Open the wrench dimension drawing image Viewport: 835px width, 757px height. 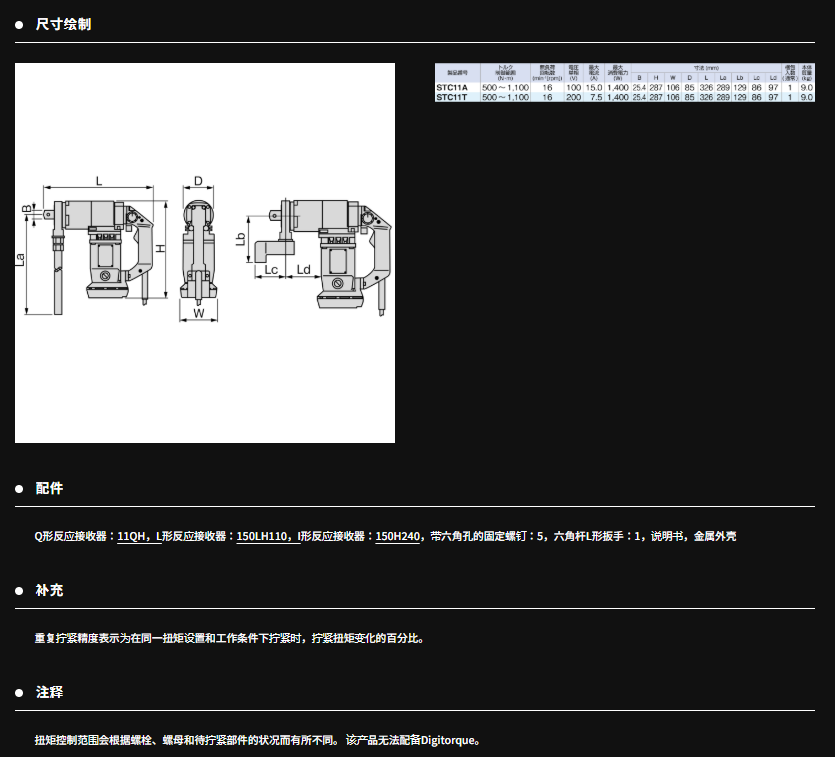tap(204, 252)
